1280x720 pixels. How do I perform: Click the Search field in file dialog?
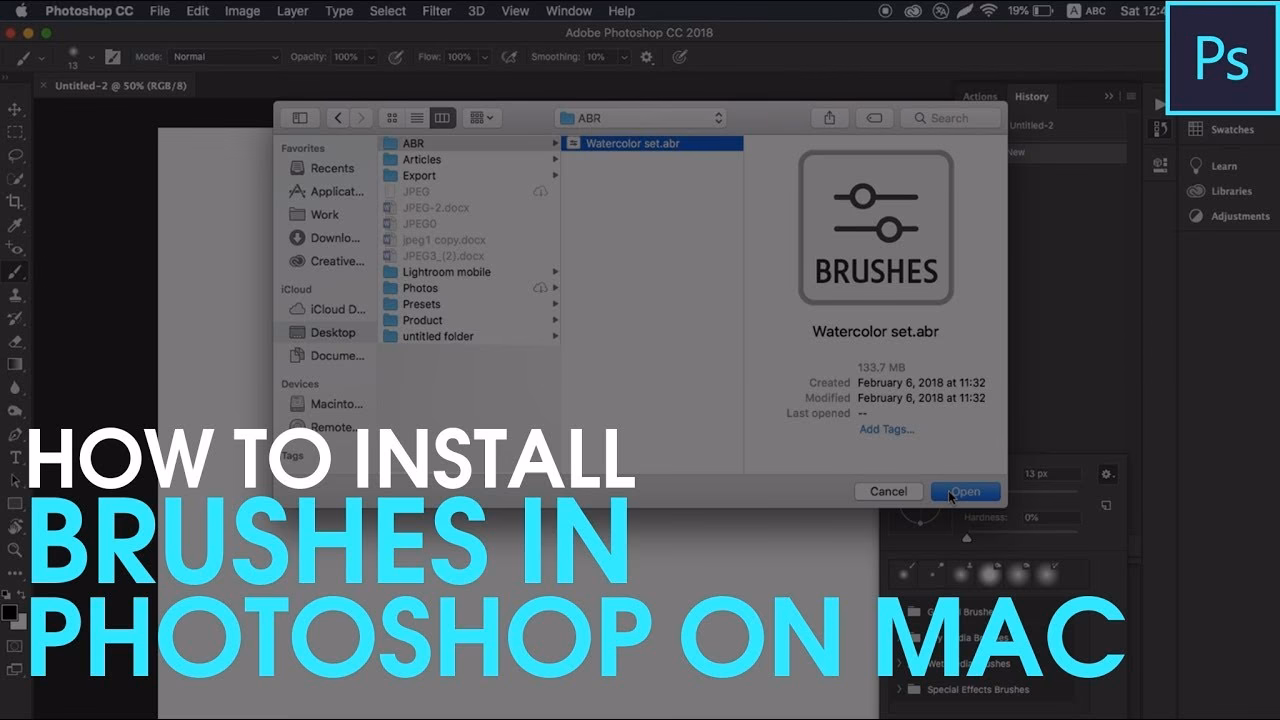tap(950, 118)
